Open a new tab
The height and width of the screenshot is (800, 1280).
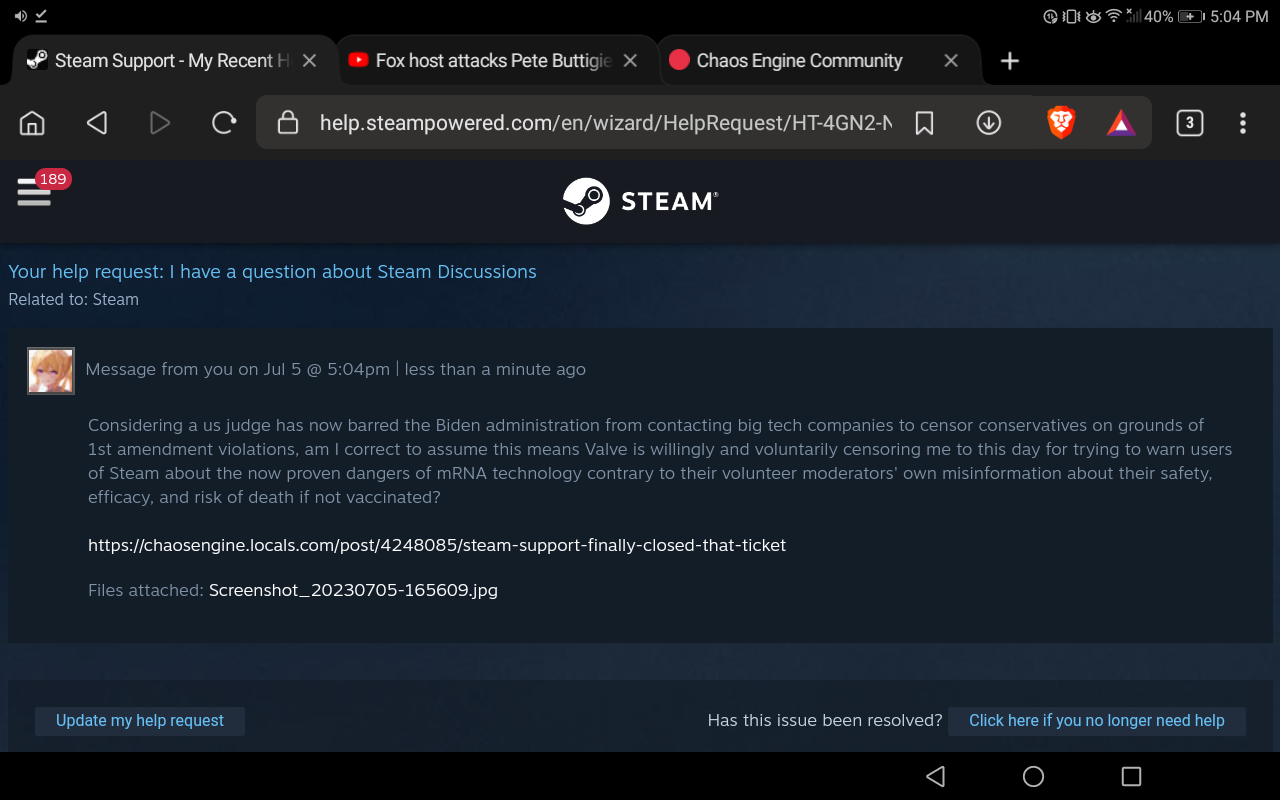(1010, 61)
